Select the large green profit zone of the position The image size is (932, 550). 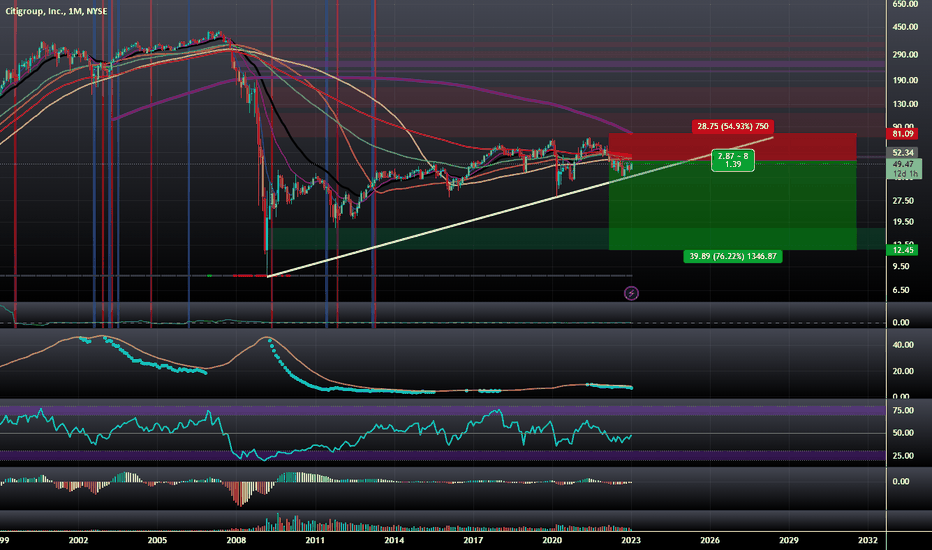(x=732, y=205)
